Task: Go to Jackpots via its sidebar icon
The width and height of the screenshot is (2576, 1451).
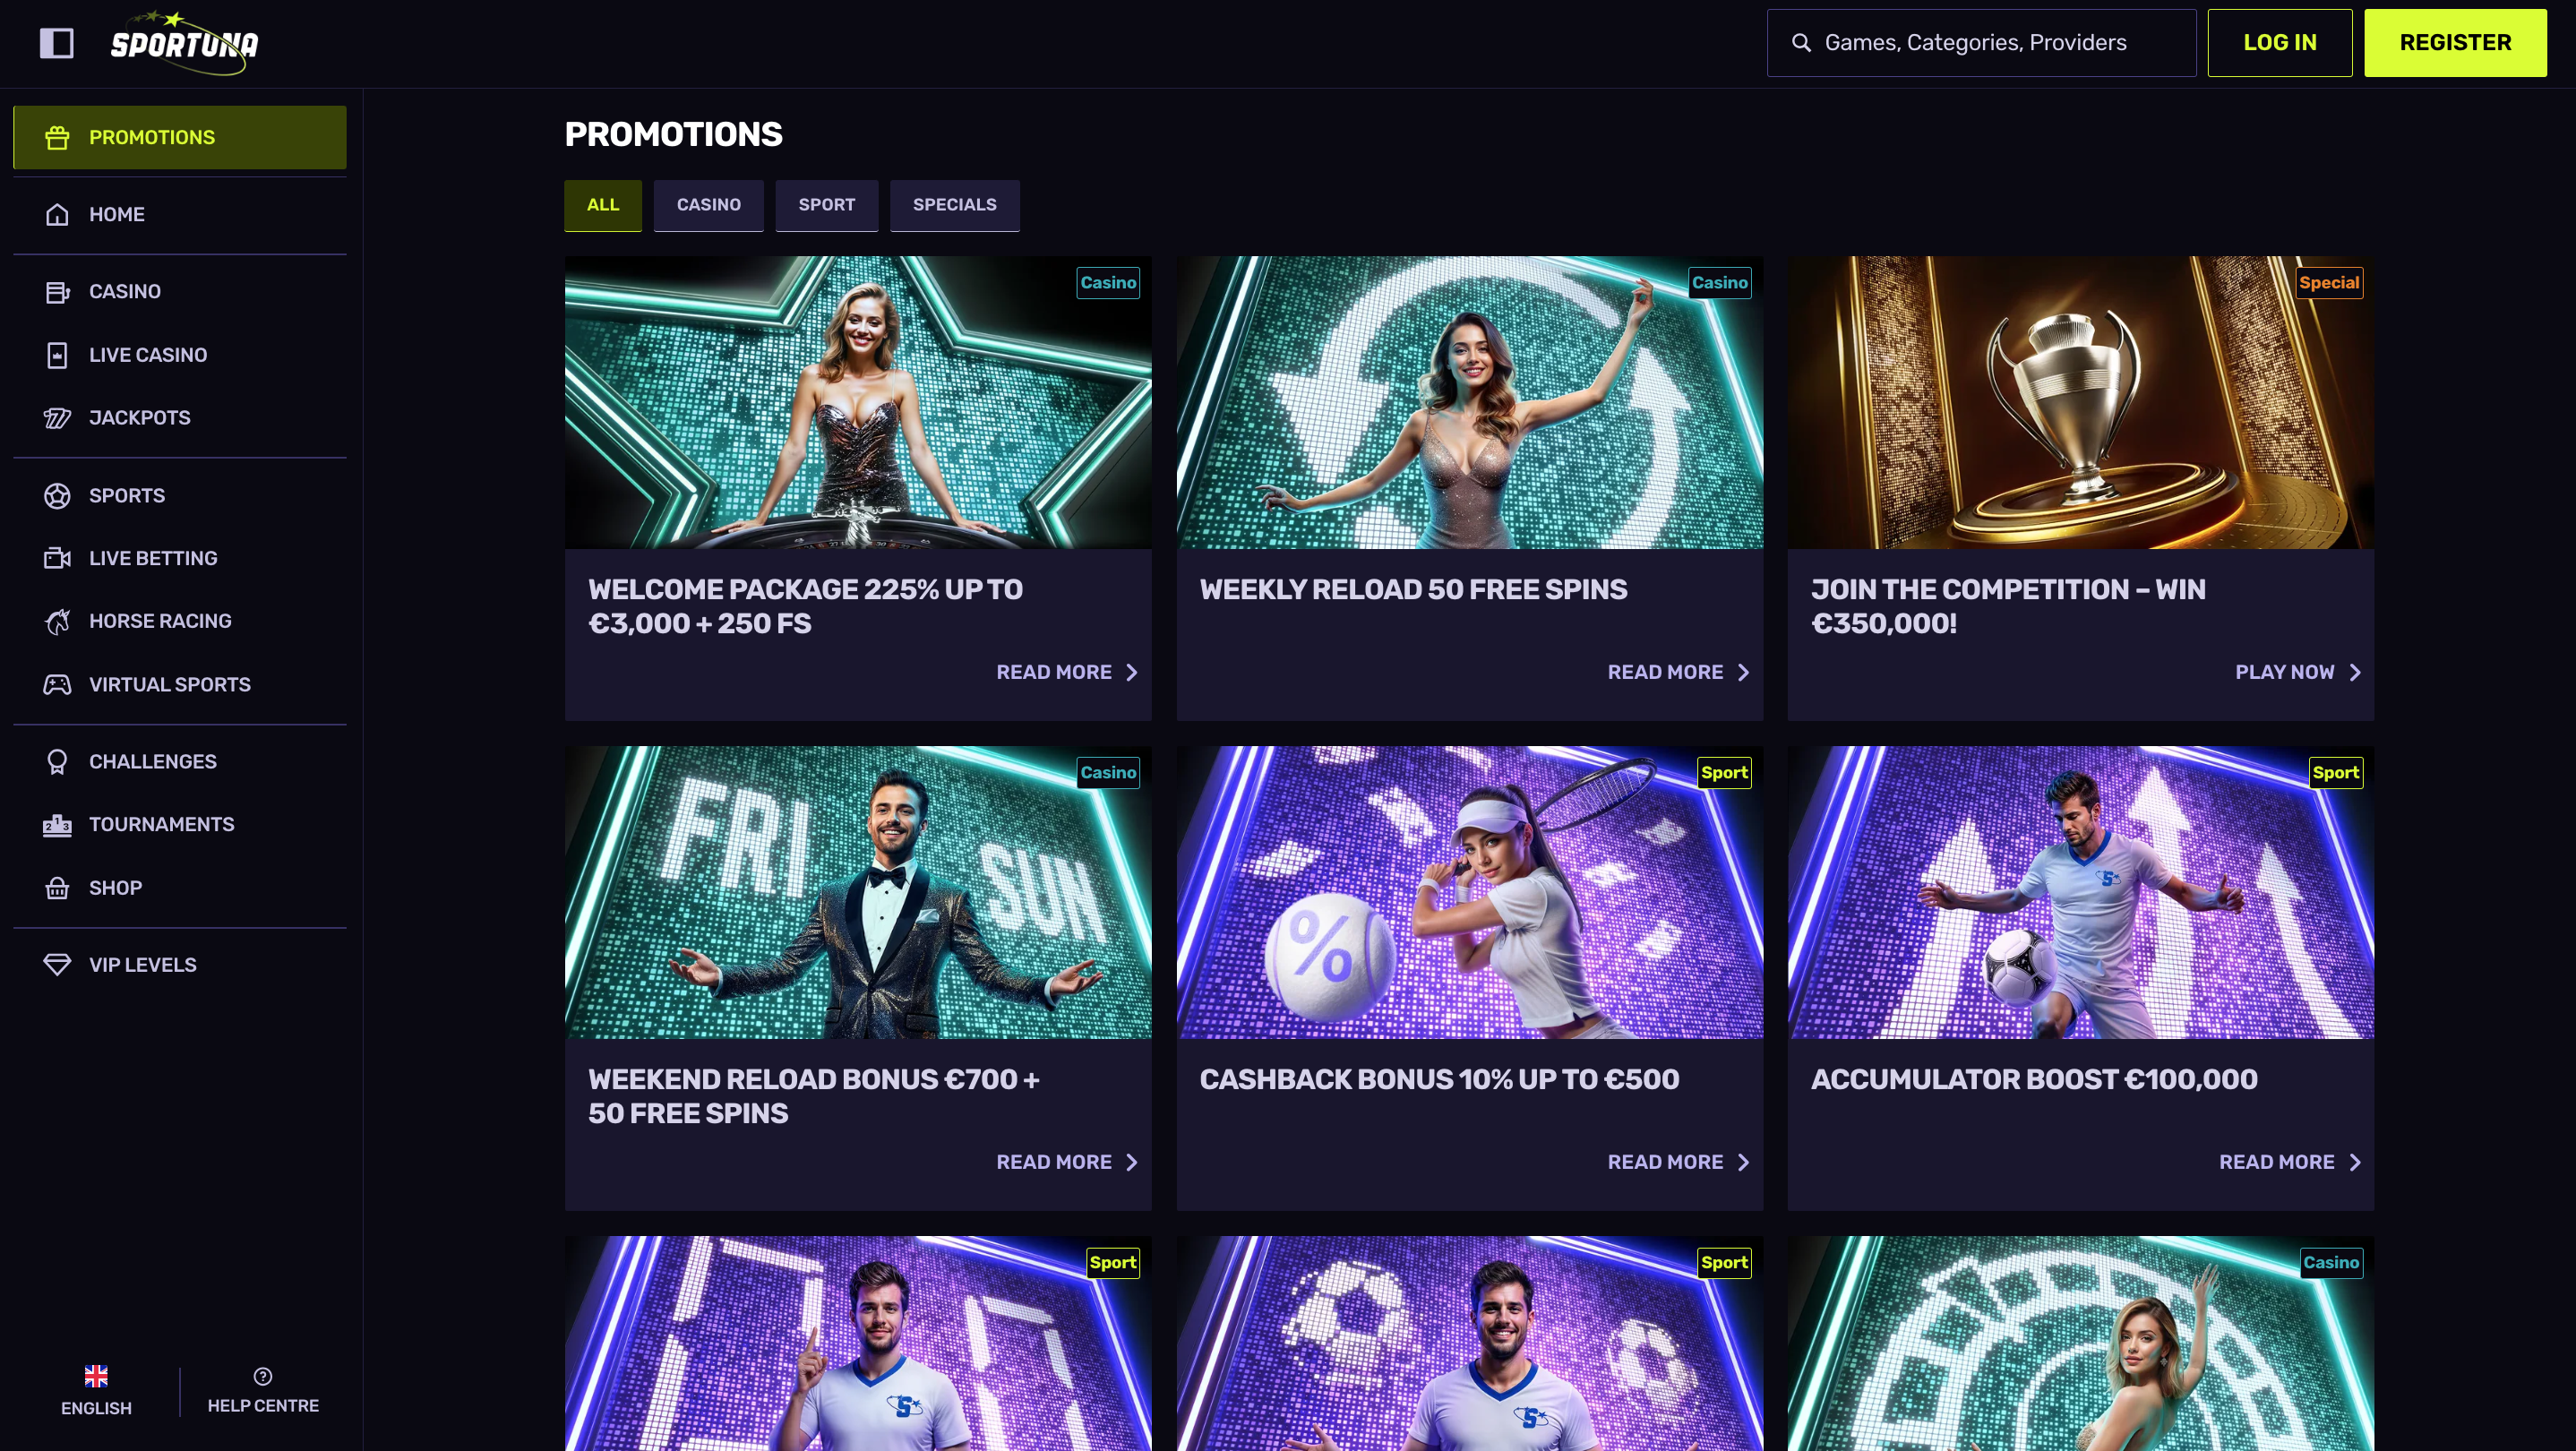Action: click(x=57, y=418)
